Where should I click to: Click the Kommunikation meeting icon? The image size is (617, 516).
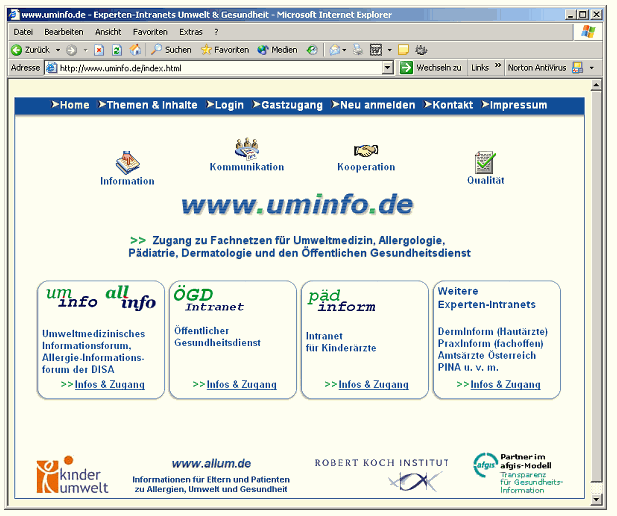pos(247,149)
